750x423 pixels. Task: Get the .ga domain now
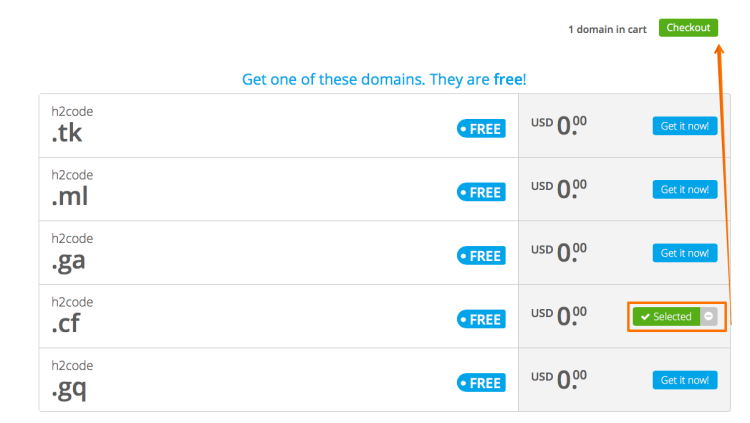tap(685, 253)
